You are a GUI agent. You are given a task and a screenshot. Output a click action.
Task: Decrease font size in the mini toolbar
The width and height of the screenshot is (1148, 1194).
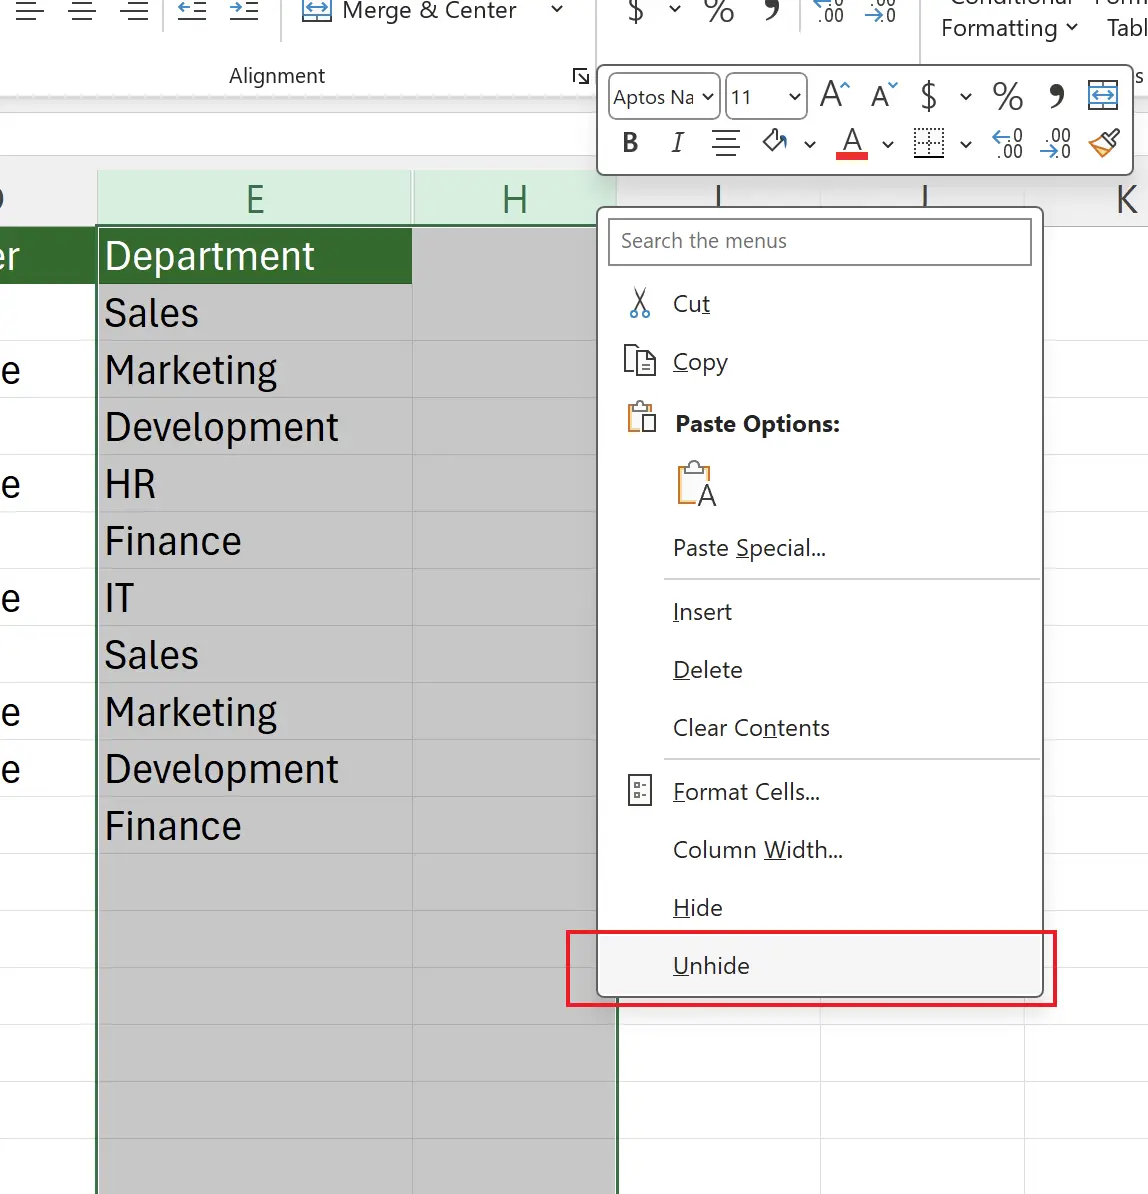[x=884, y=96]
